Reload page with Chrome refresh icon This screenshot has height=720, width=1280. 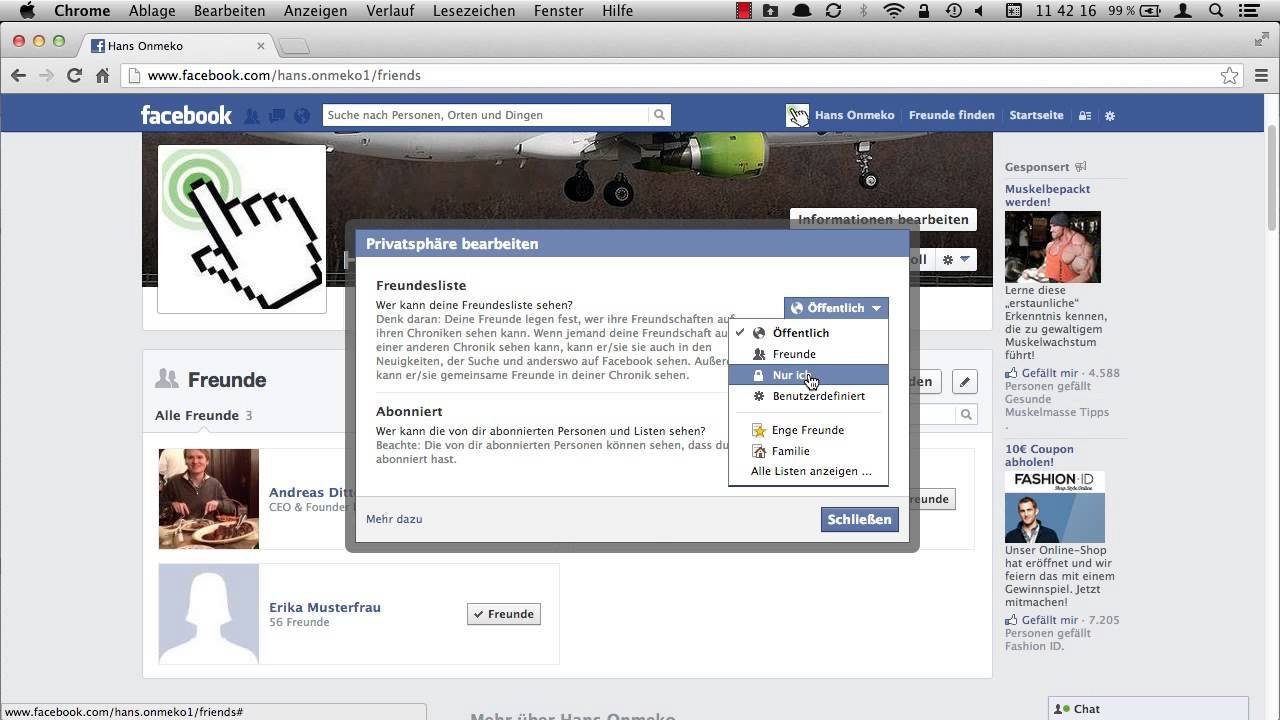point(74,75)
